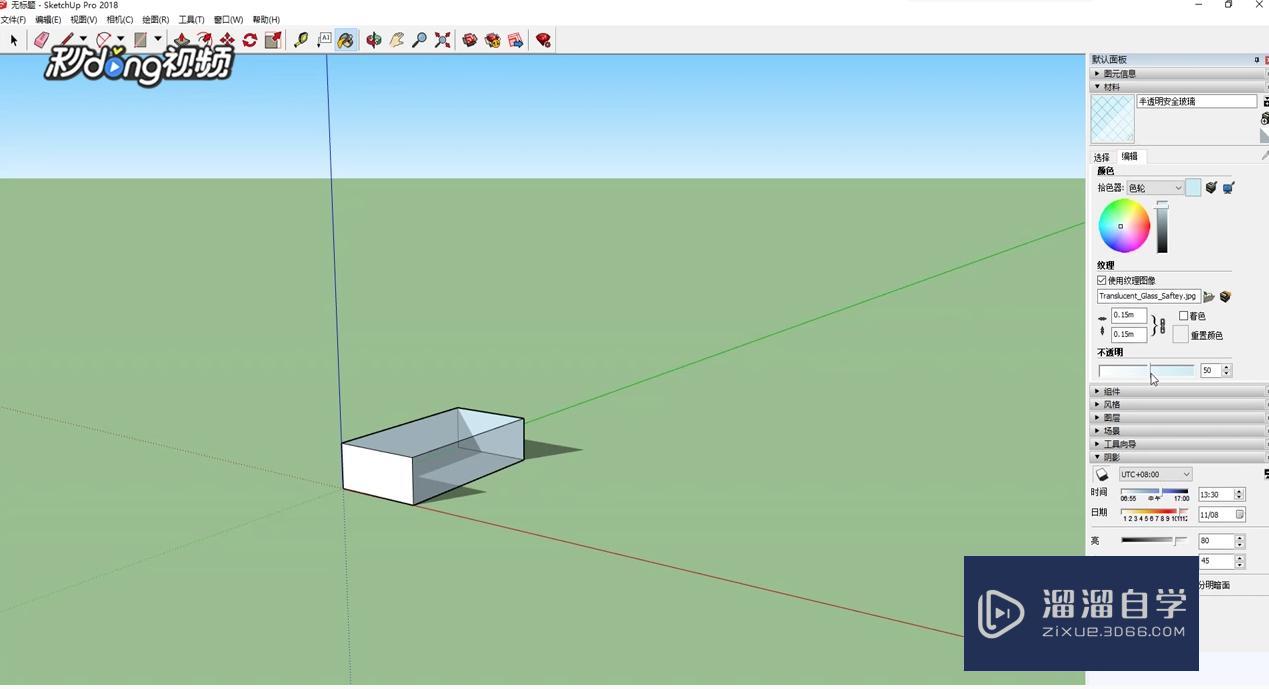Click the match color from screen icon
The height and width of the screenshot is (689, 1269).
pyautogui.click(x=1228, y=187)
